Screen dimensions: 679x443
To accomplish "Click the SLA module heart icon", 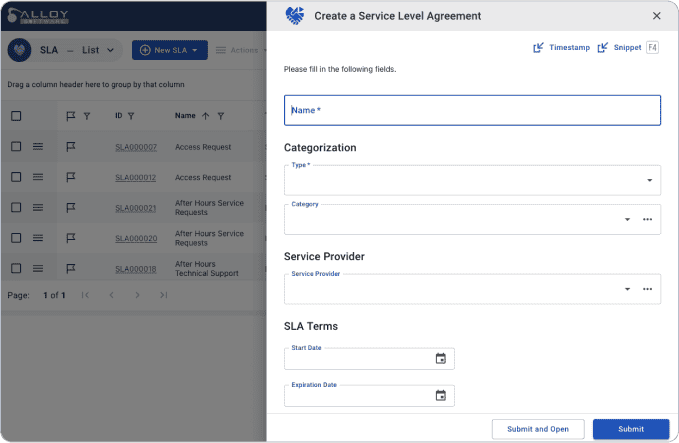I will pyautogui.click(x=19, y=50).
